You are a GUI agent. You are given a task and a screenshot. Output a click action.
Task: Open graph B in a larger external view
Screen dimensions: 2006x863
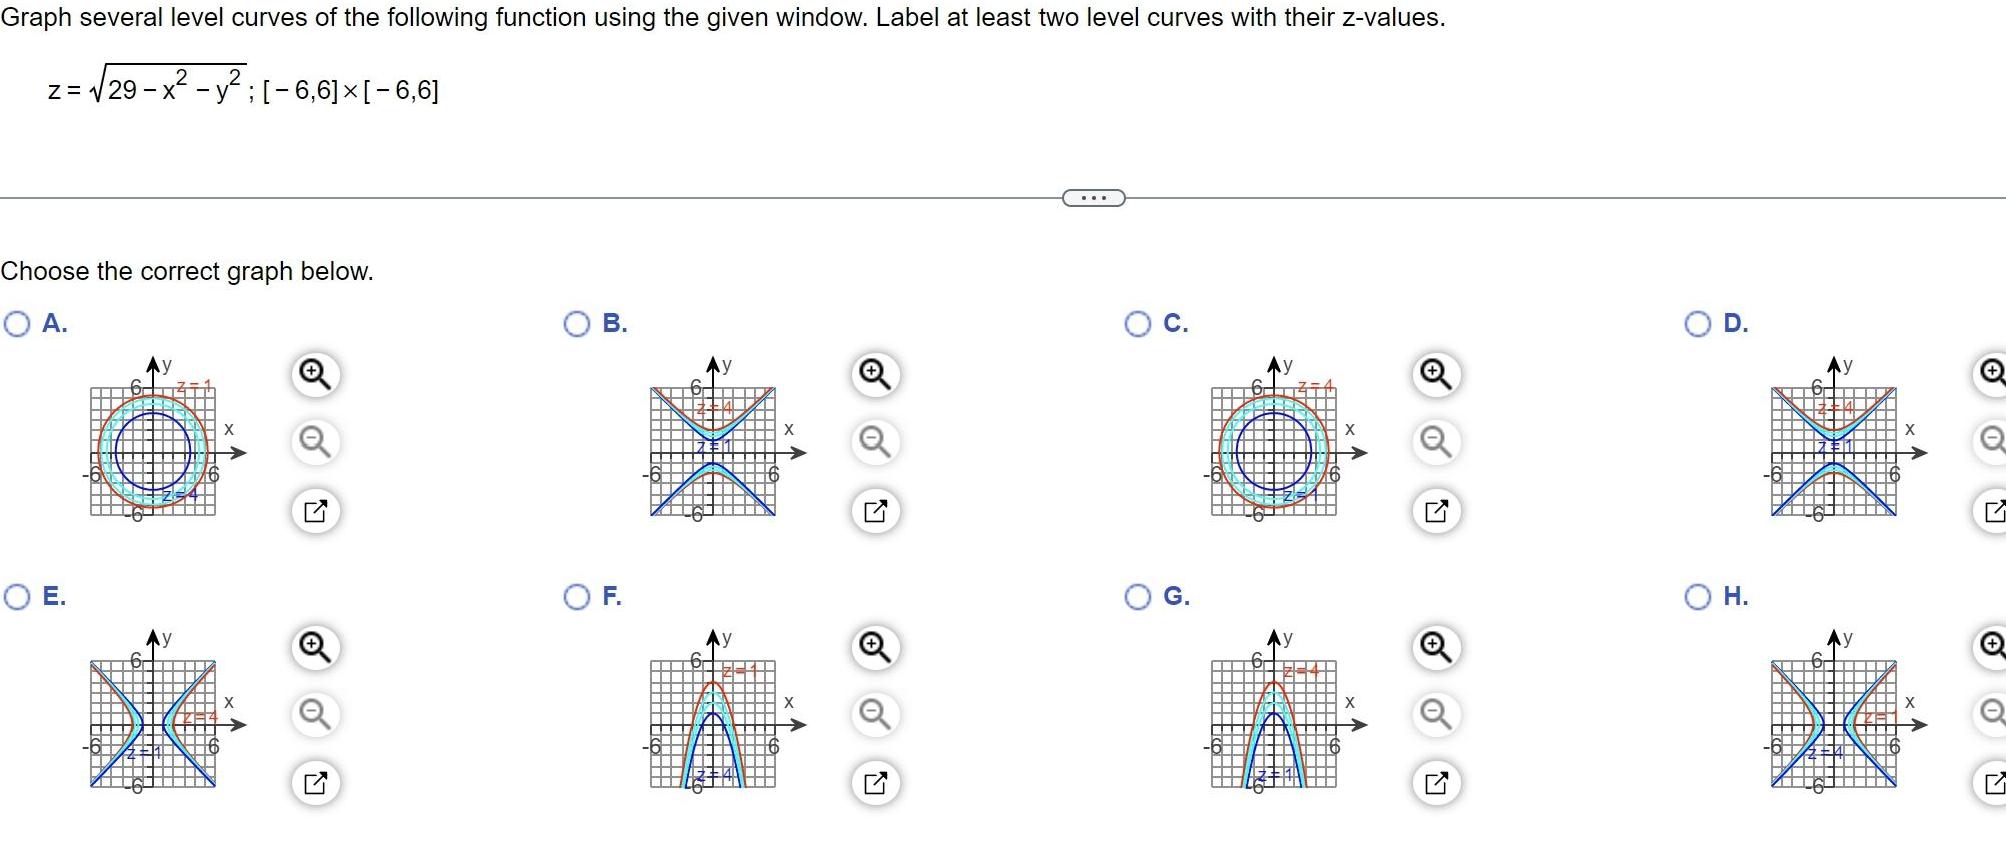pos(875,510)
